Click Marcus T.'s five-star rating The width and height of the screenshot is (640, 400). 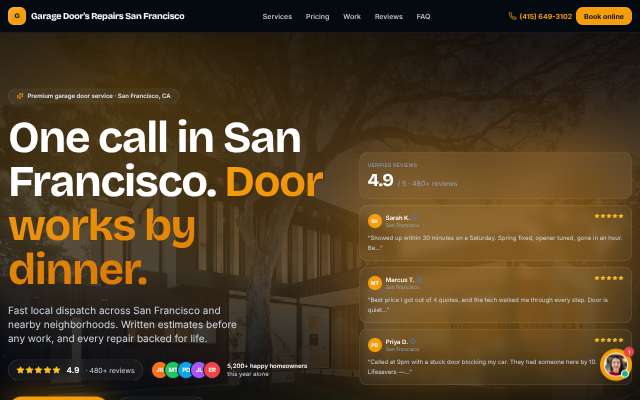(609, 278)
